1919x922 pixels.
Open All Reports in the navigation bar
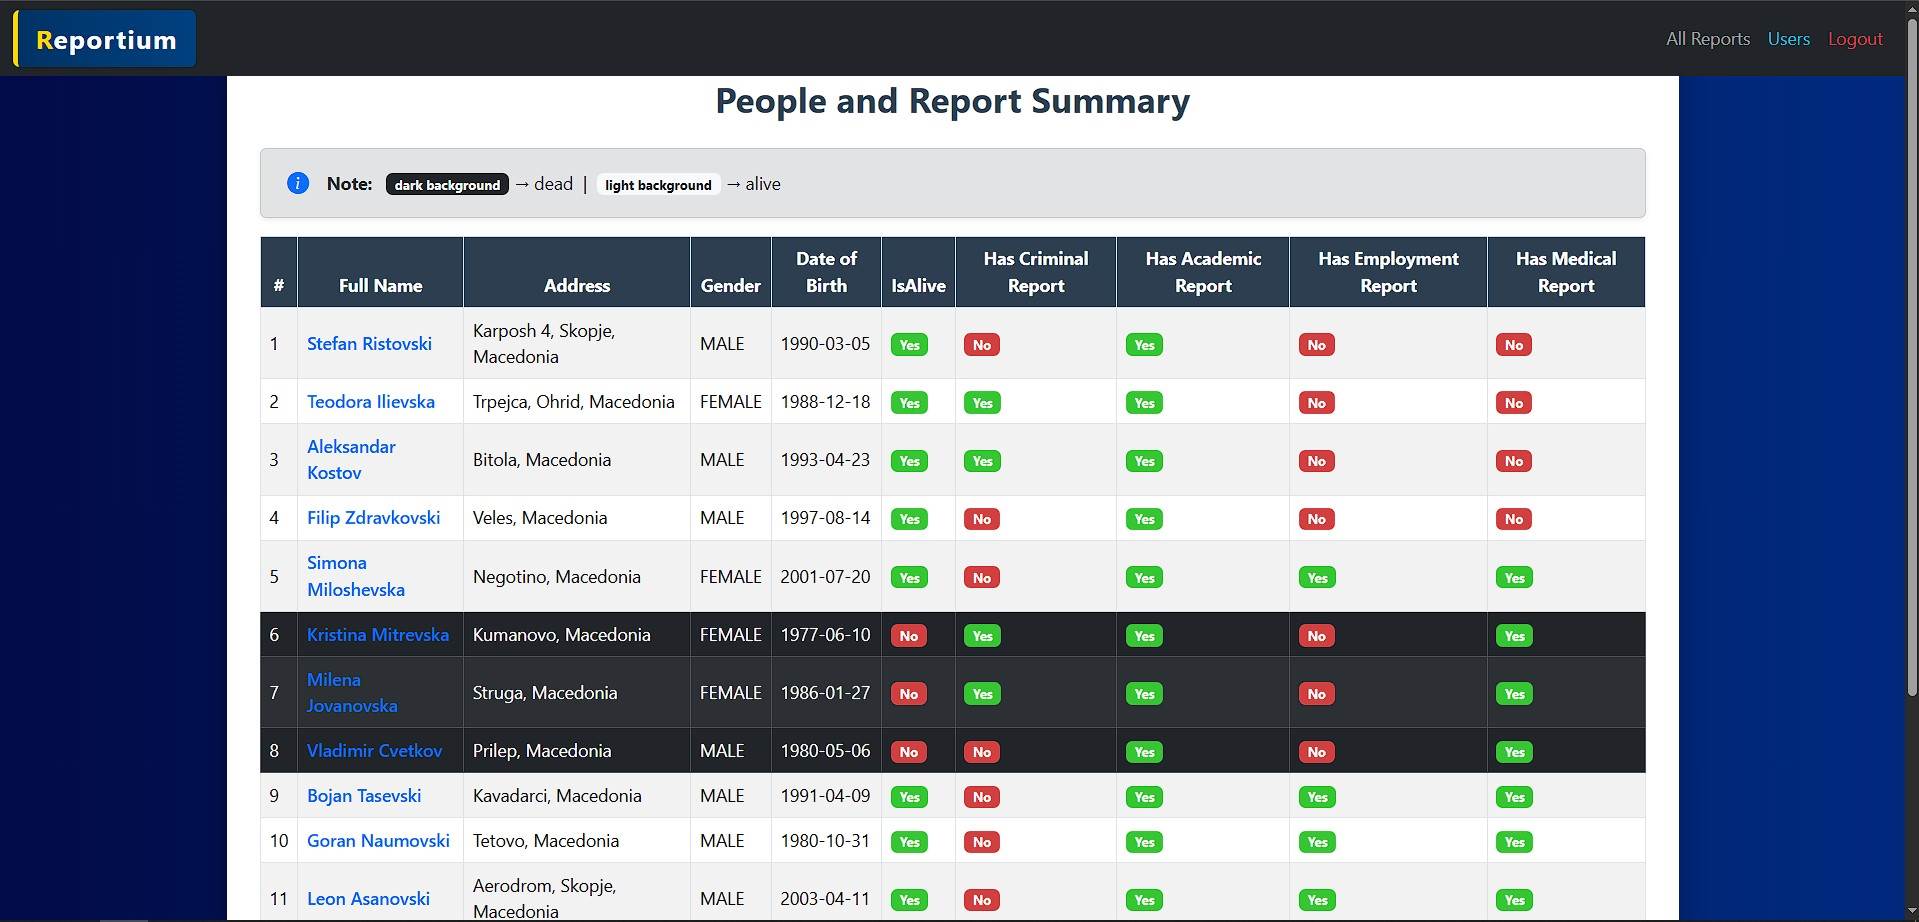click(1707, 39)
